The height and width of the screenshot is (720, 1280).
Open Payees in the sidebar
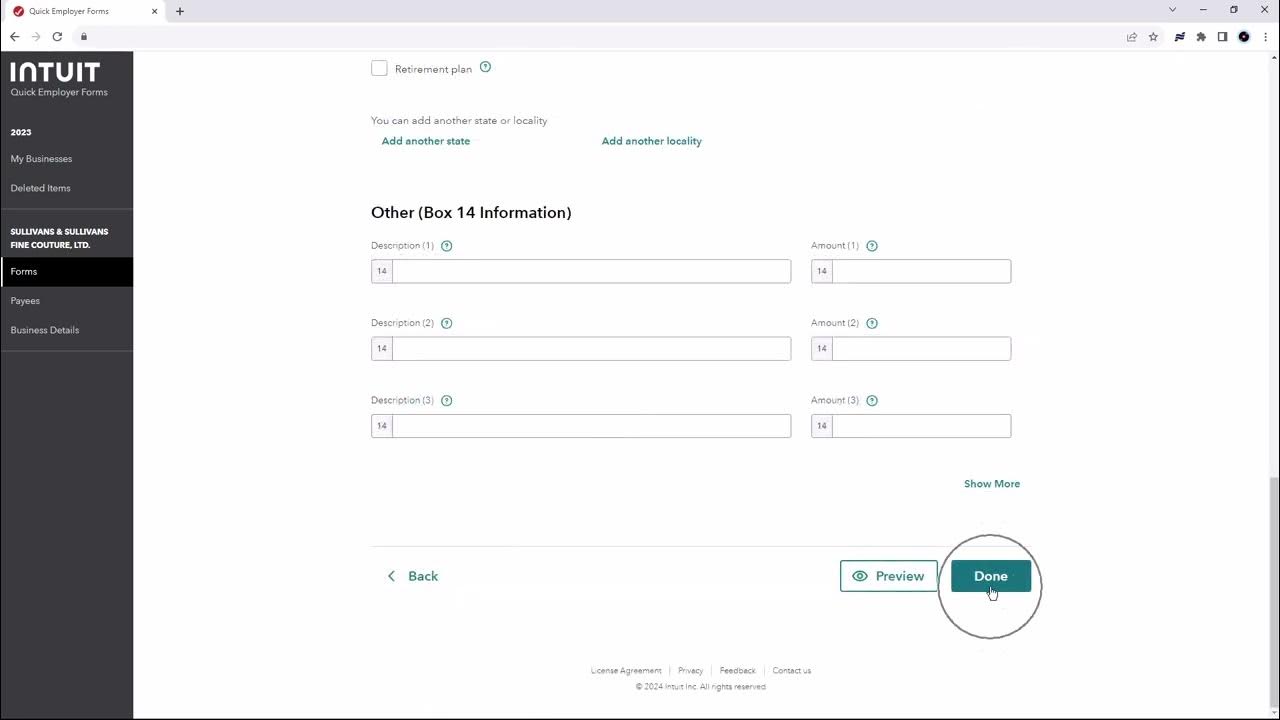tap(25, 301)
